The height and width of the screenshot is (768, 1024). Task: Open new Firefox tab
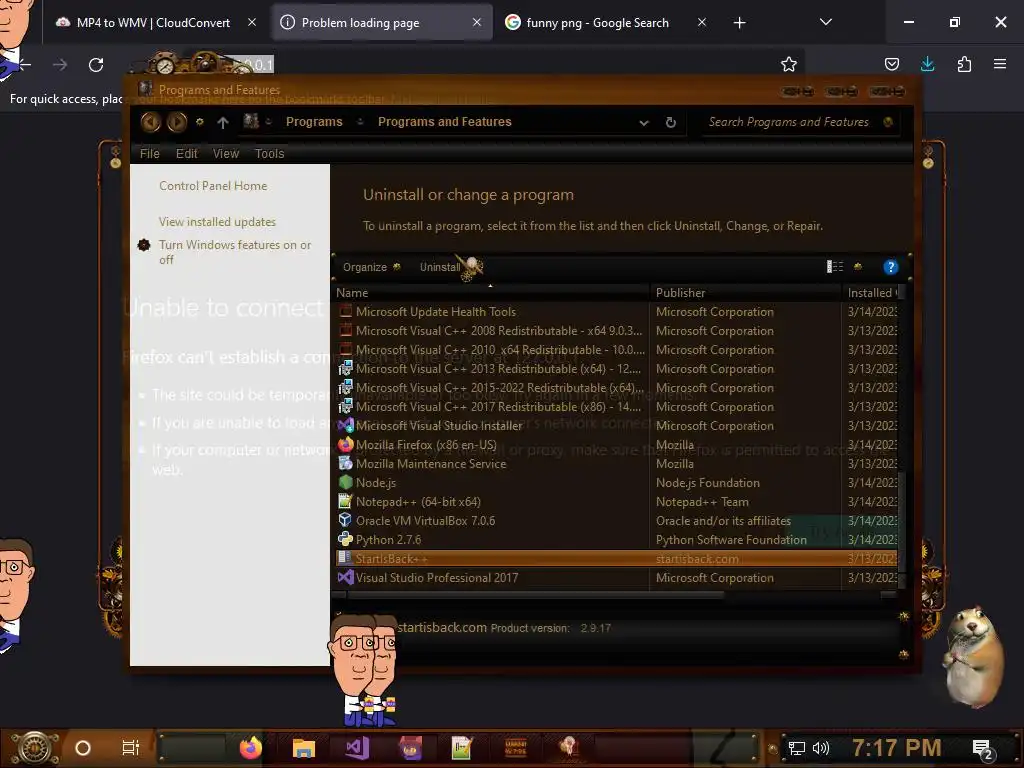click(x=739, y=23)
